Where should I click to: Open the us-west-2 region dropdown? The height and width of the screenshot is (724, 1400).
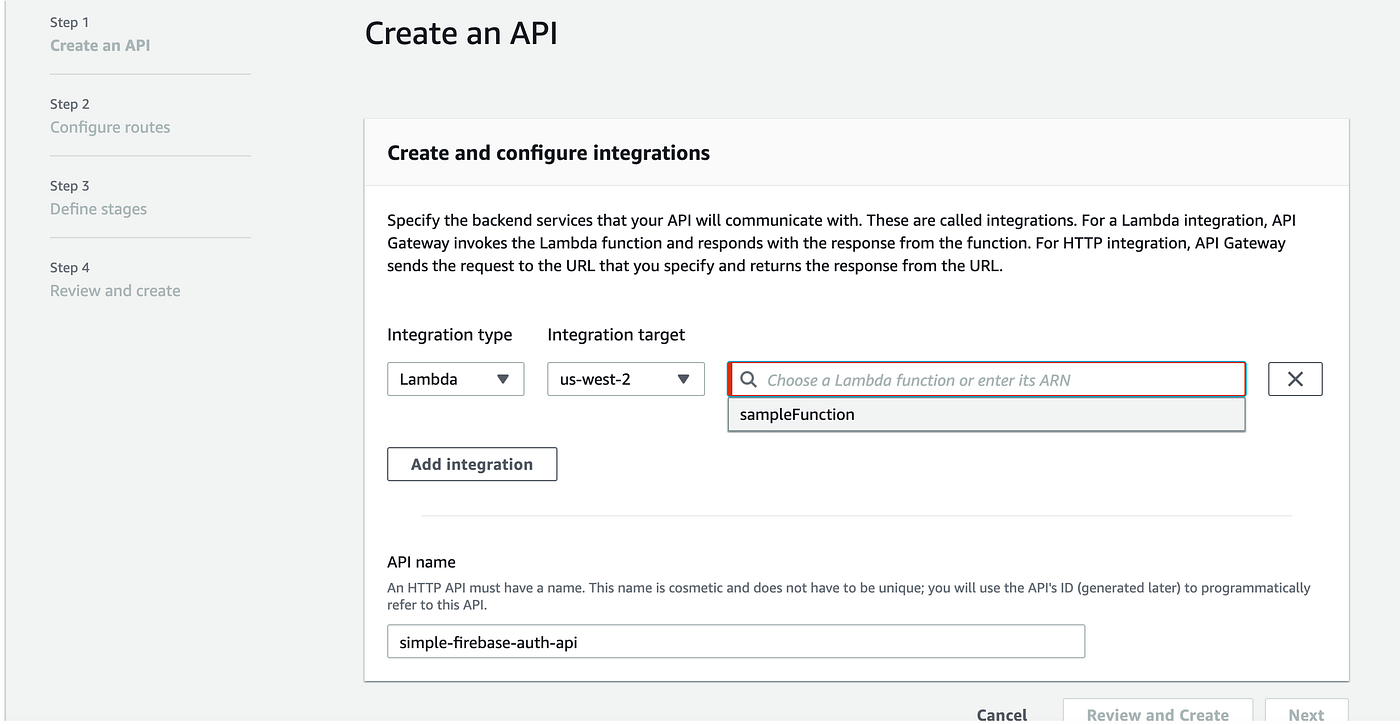click(x=625, y=379)
